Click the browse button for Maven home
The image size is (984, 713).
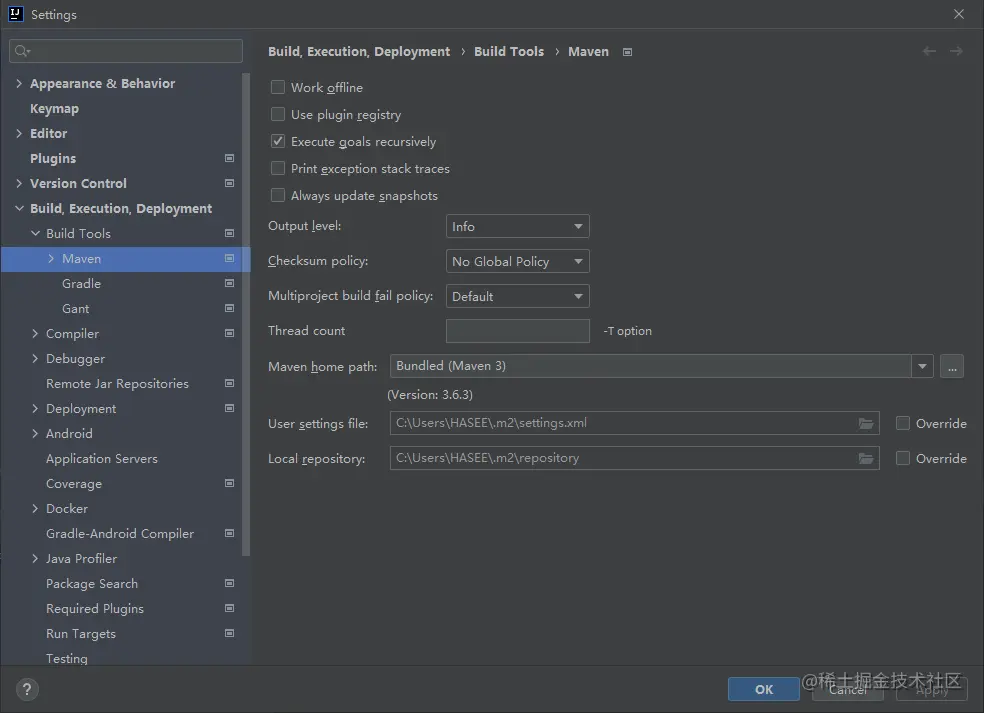coord(952,367)
